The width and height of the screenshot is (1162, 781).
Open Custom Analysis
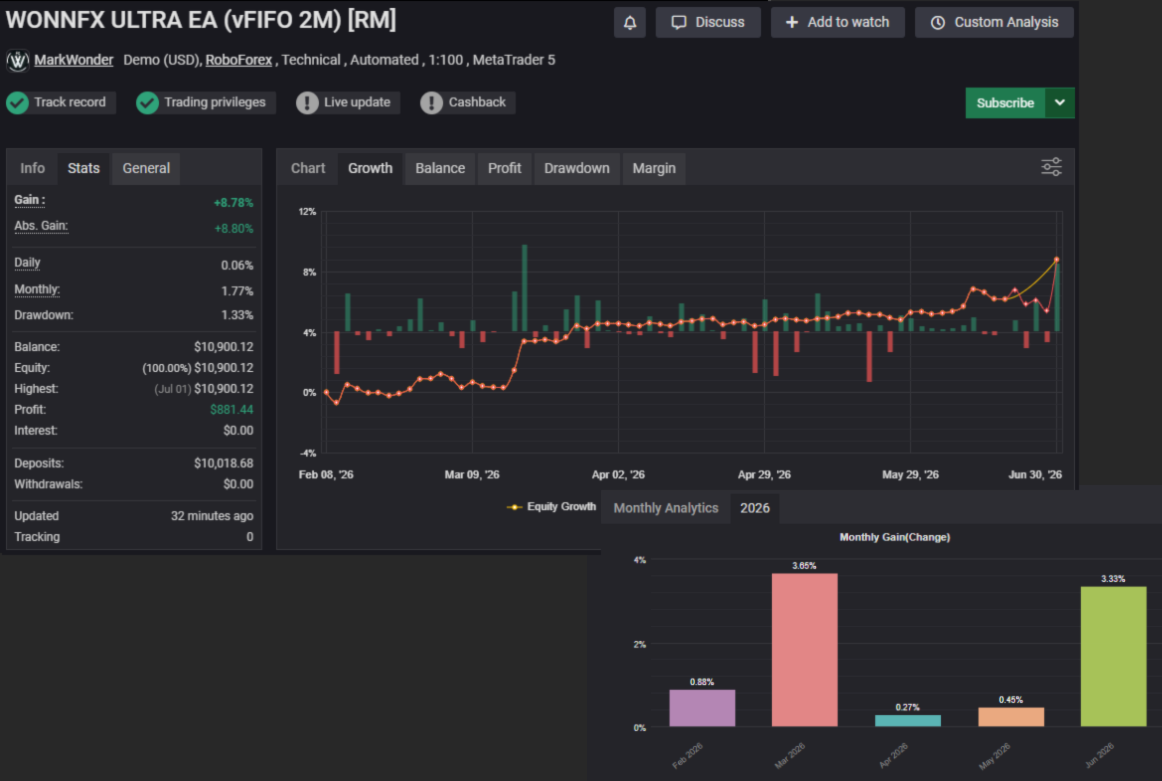click(995, 22)
